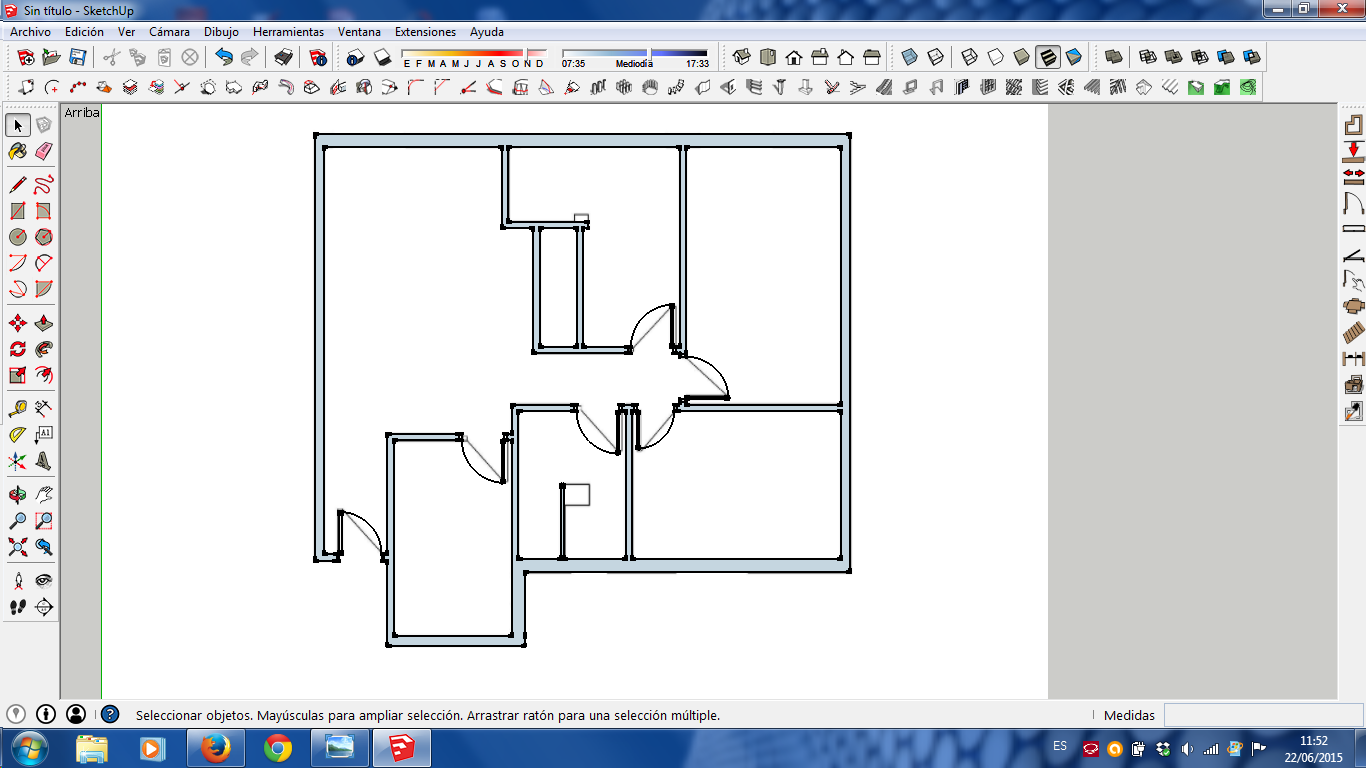1366x768 pixels.
Task: Select the Offset tool
Action: click(44, 375)
